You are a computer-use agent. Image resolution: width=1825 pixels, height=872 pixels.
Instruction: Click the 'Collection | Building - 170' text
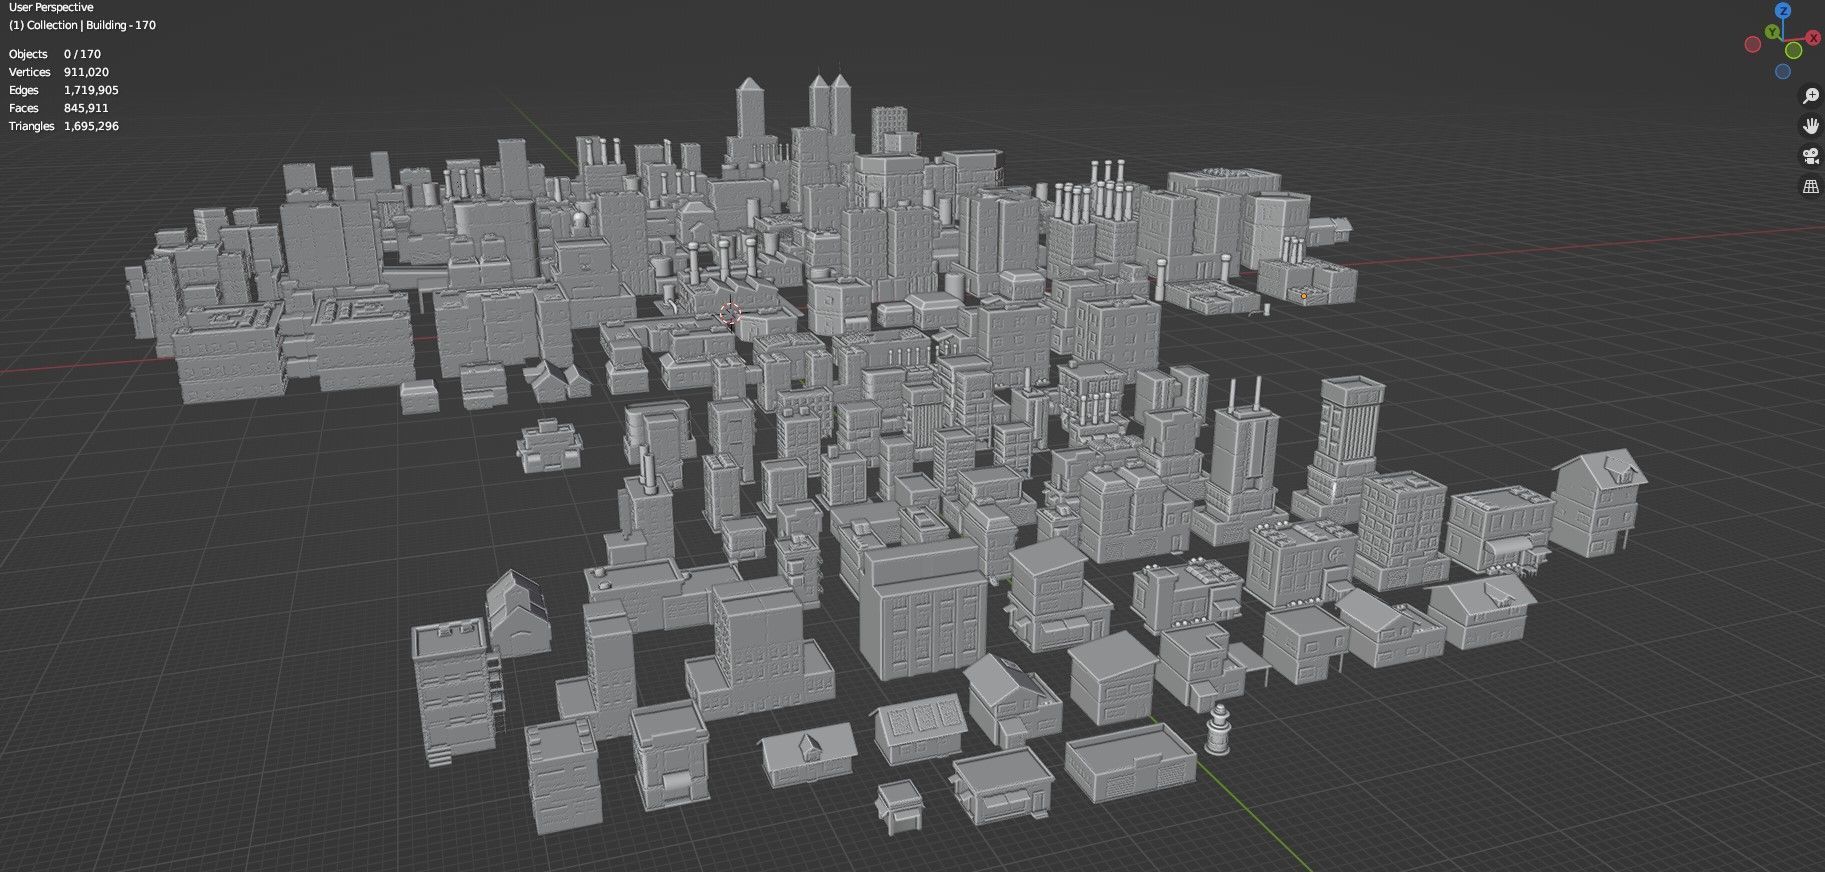tap(93, 25)
